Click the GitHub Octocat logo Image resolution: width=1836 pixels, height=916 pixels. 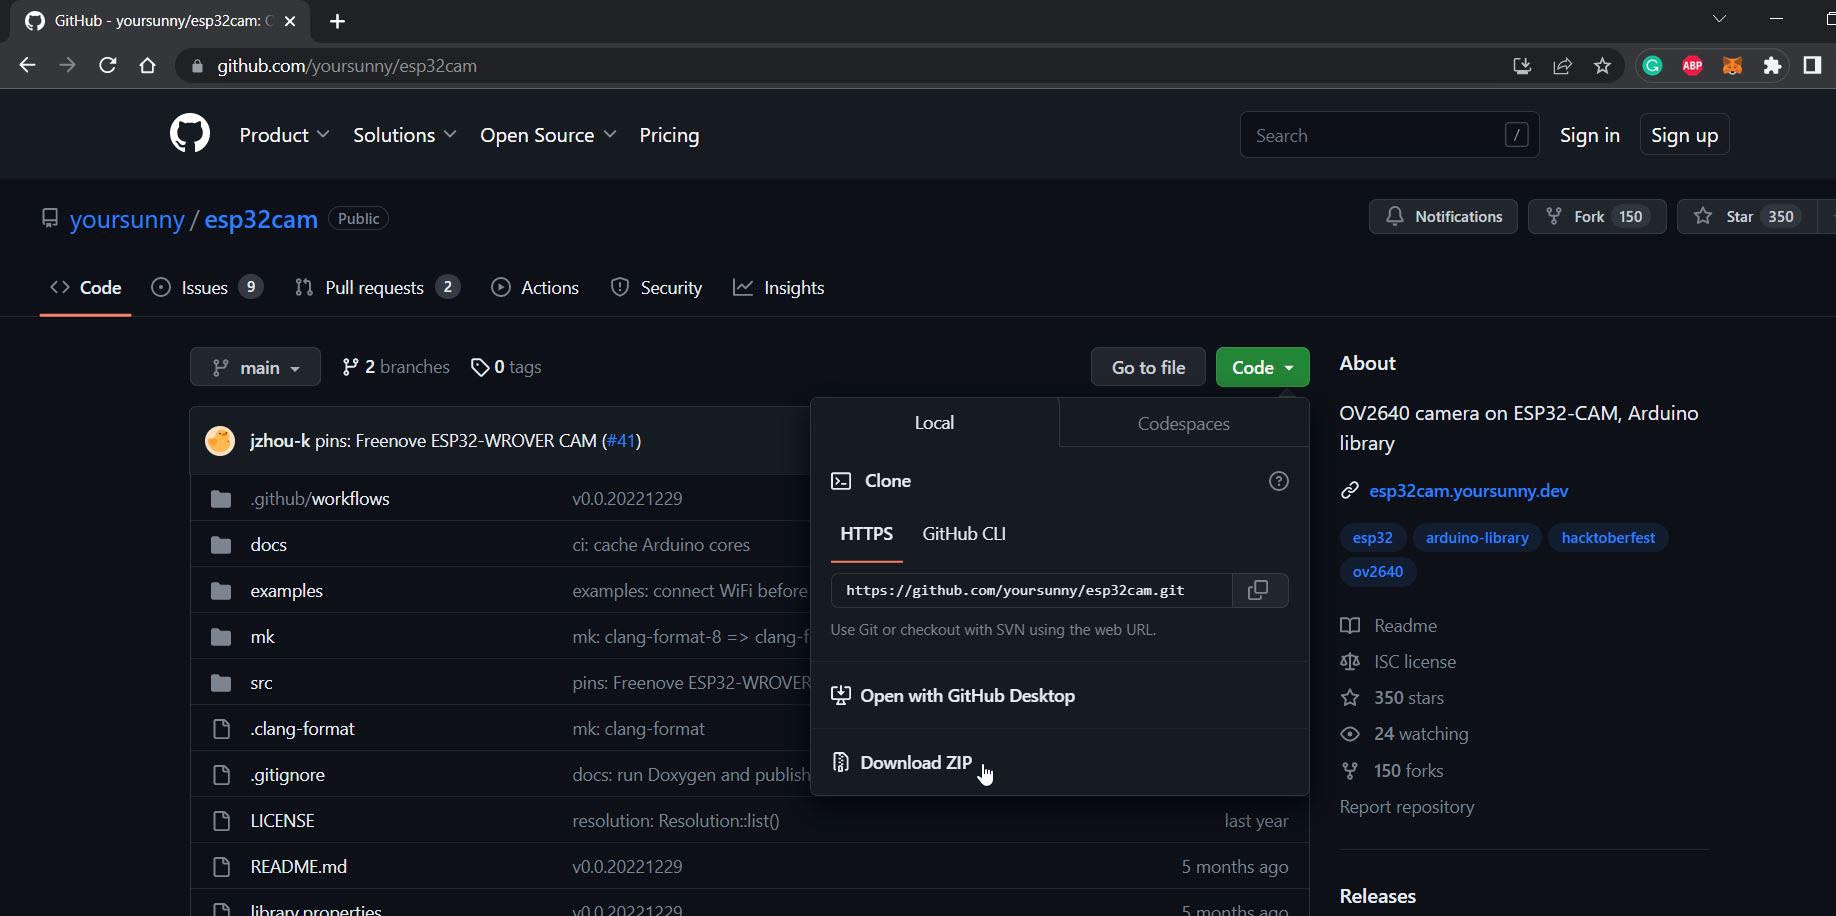pos(190,134)
